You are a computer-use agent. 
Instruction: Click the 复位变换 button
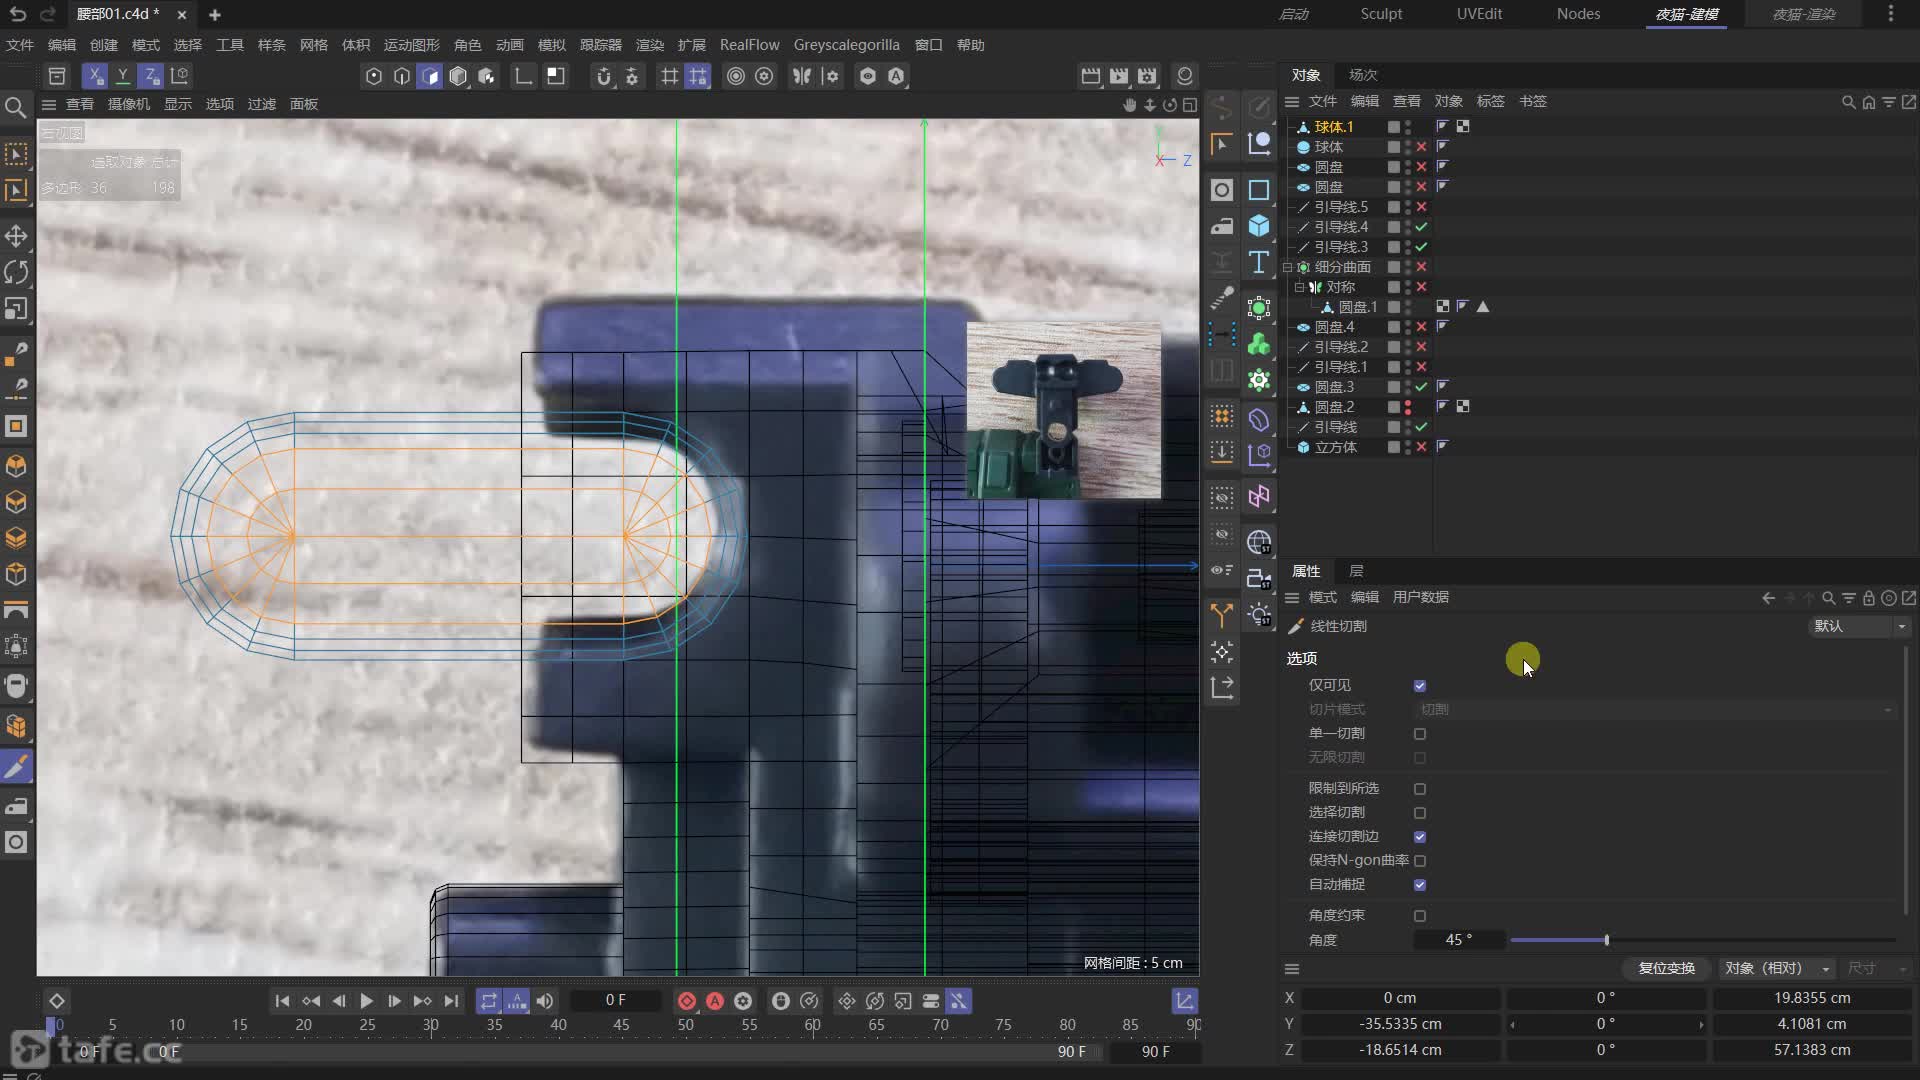(1666, 968)
